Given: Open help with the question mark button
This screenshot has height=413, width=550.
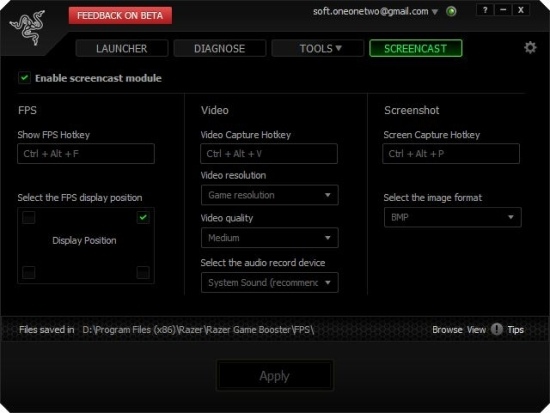Looking at the screenshot, I should point(485,10).
